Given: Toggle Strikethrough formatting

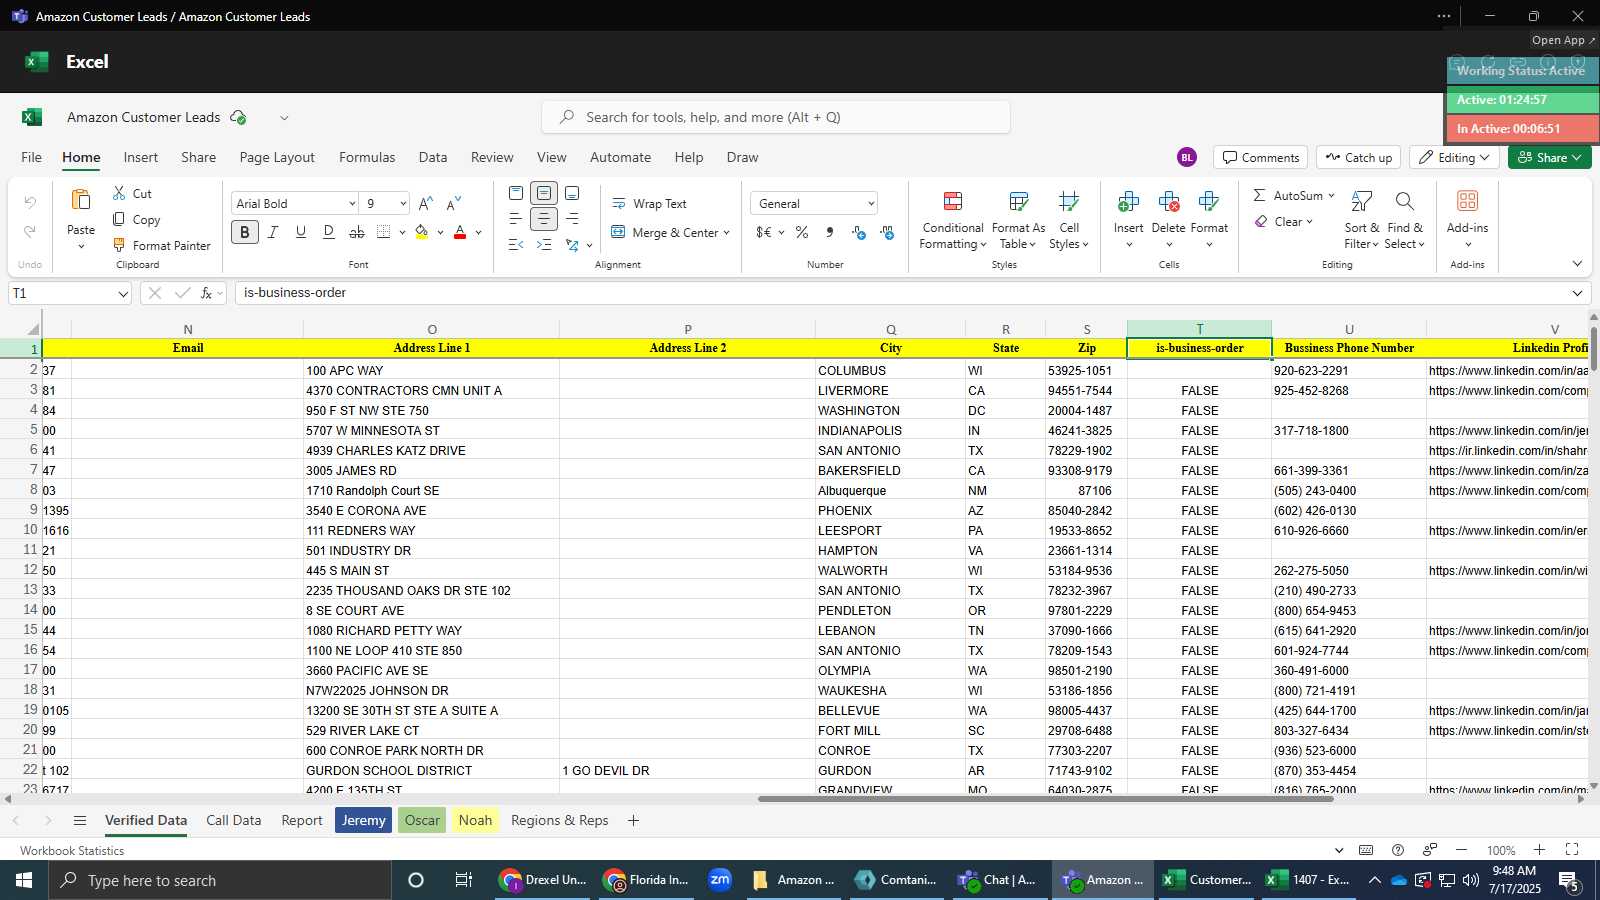Looking at the screenshot, I should click(356, 232).
